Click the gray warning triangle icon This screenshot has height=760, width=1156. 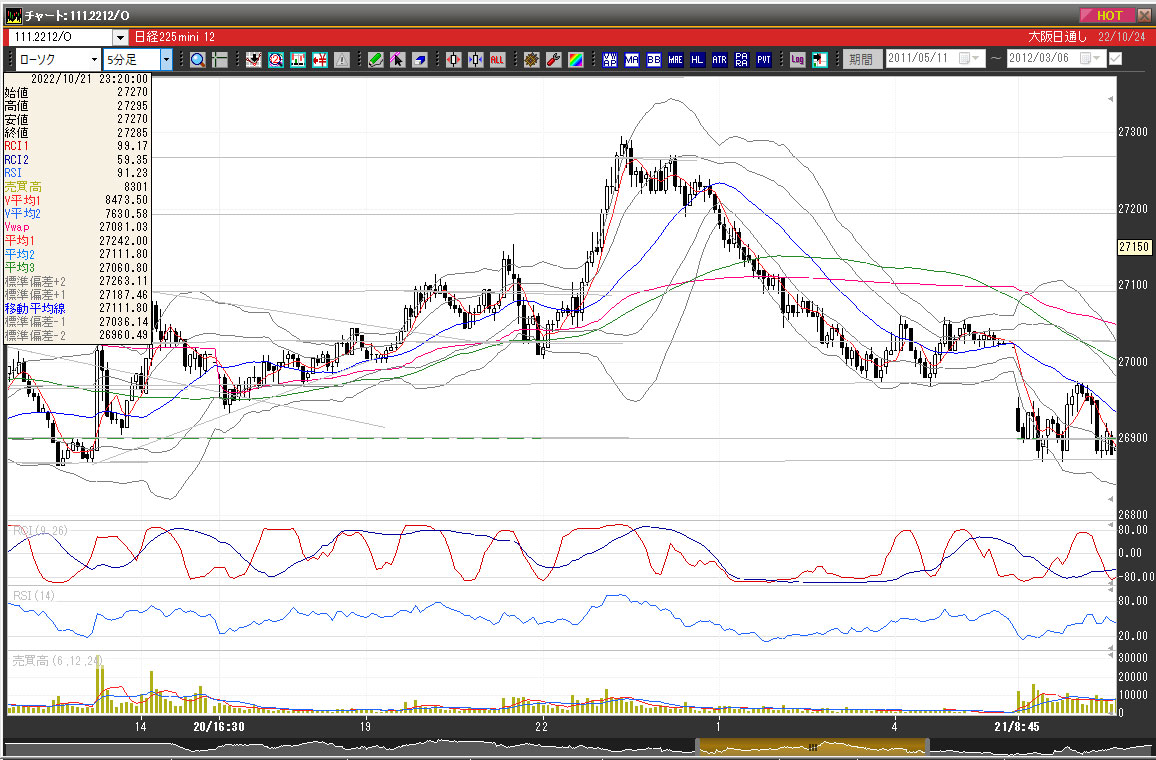point(341,60)
